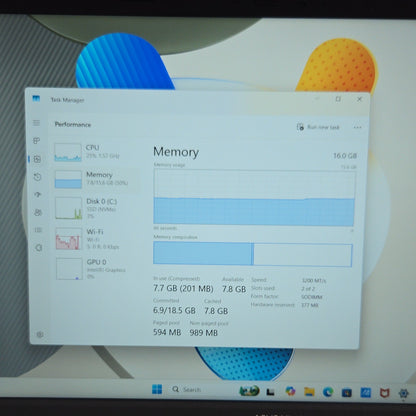The width and height of the screenshot is (416, 416).
Task: Click the Memory composition bar
Action: coord(253,254)
